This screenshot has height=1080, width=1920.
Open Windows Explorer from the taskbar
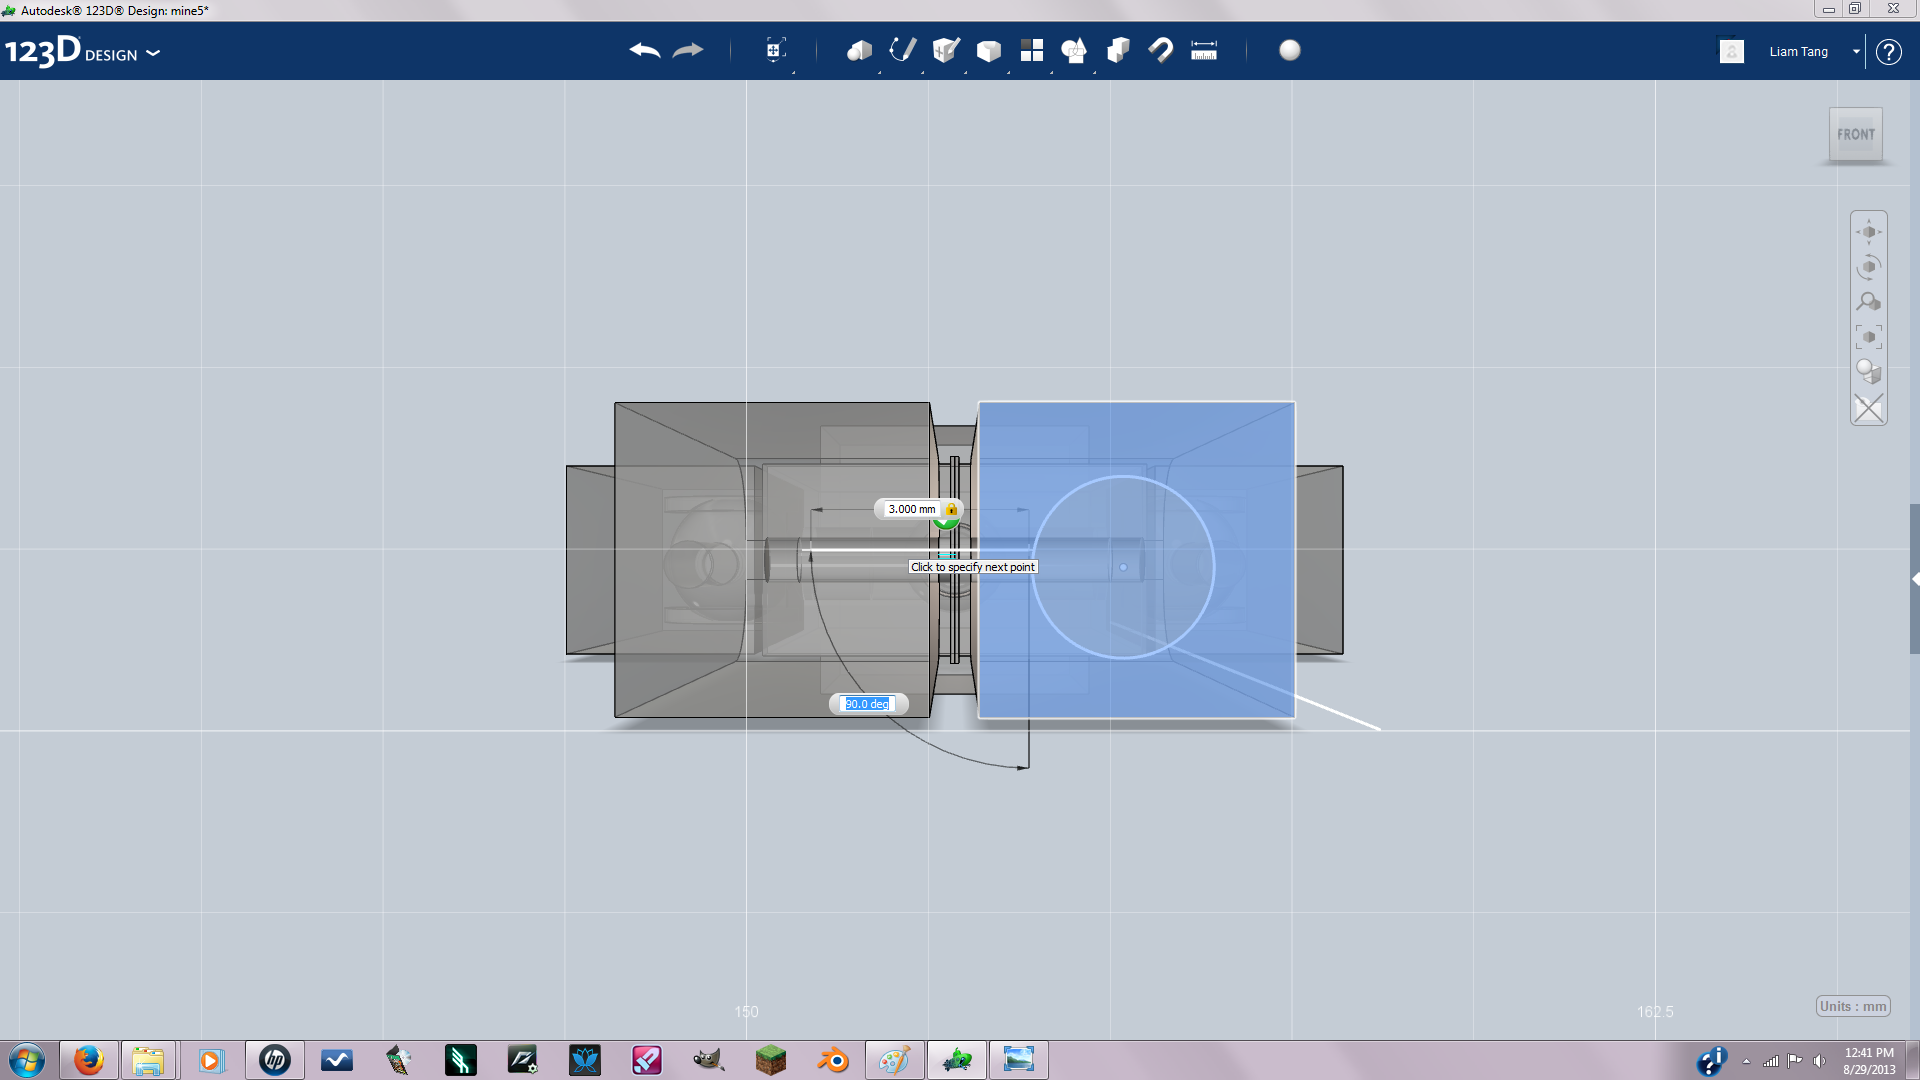(148, 1060)
